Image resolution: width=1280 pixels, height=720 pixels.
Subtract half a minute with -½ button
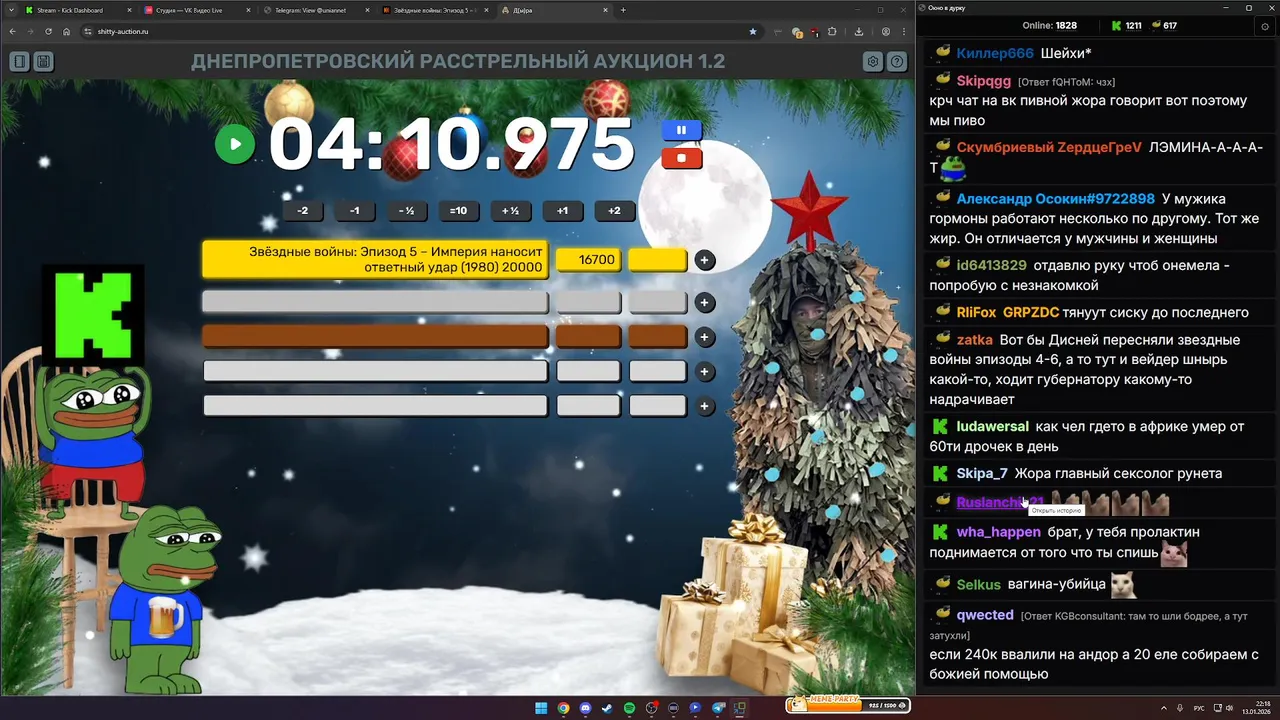[406, 211]
